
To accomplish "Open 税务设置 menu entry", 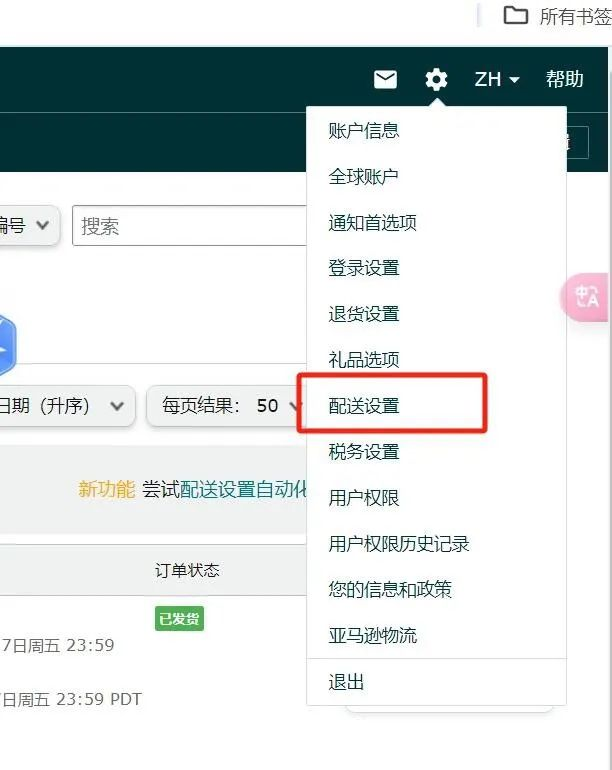I will point(363,452).
